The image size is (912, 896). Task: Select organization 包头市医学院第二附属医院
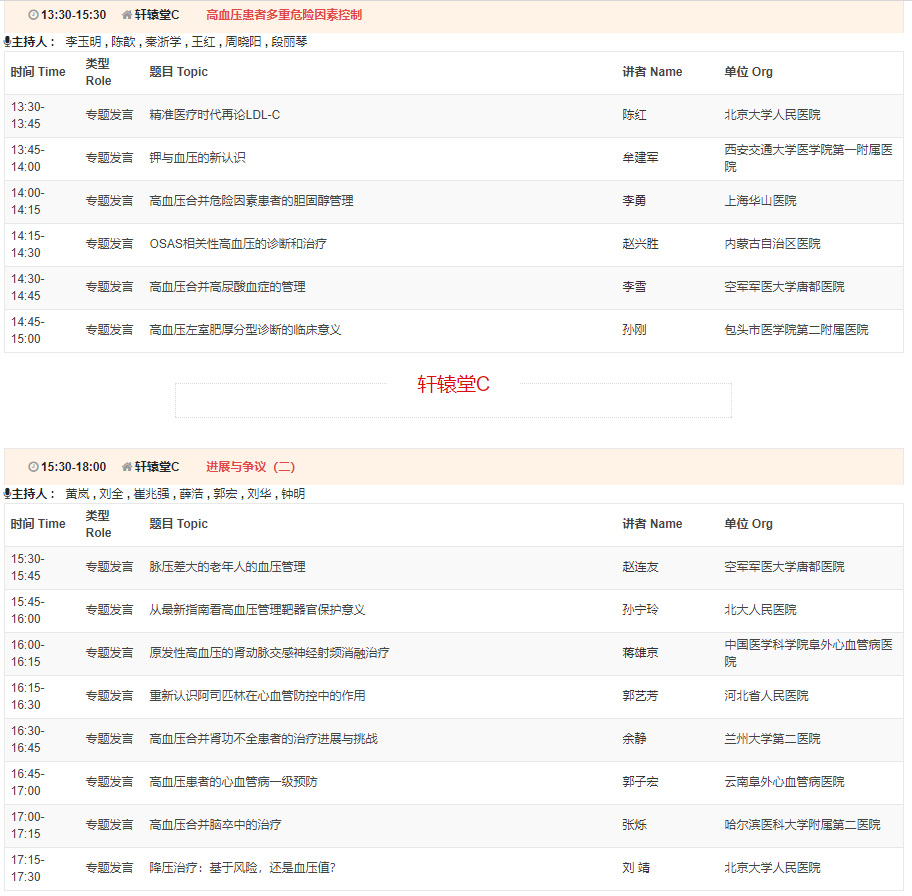pos(796,330)
